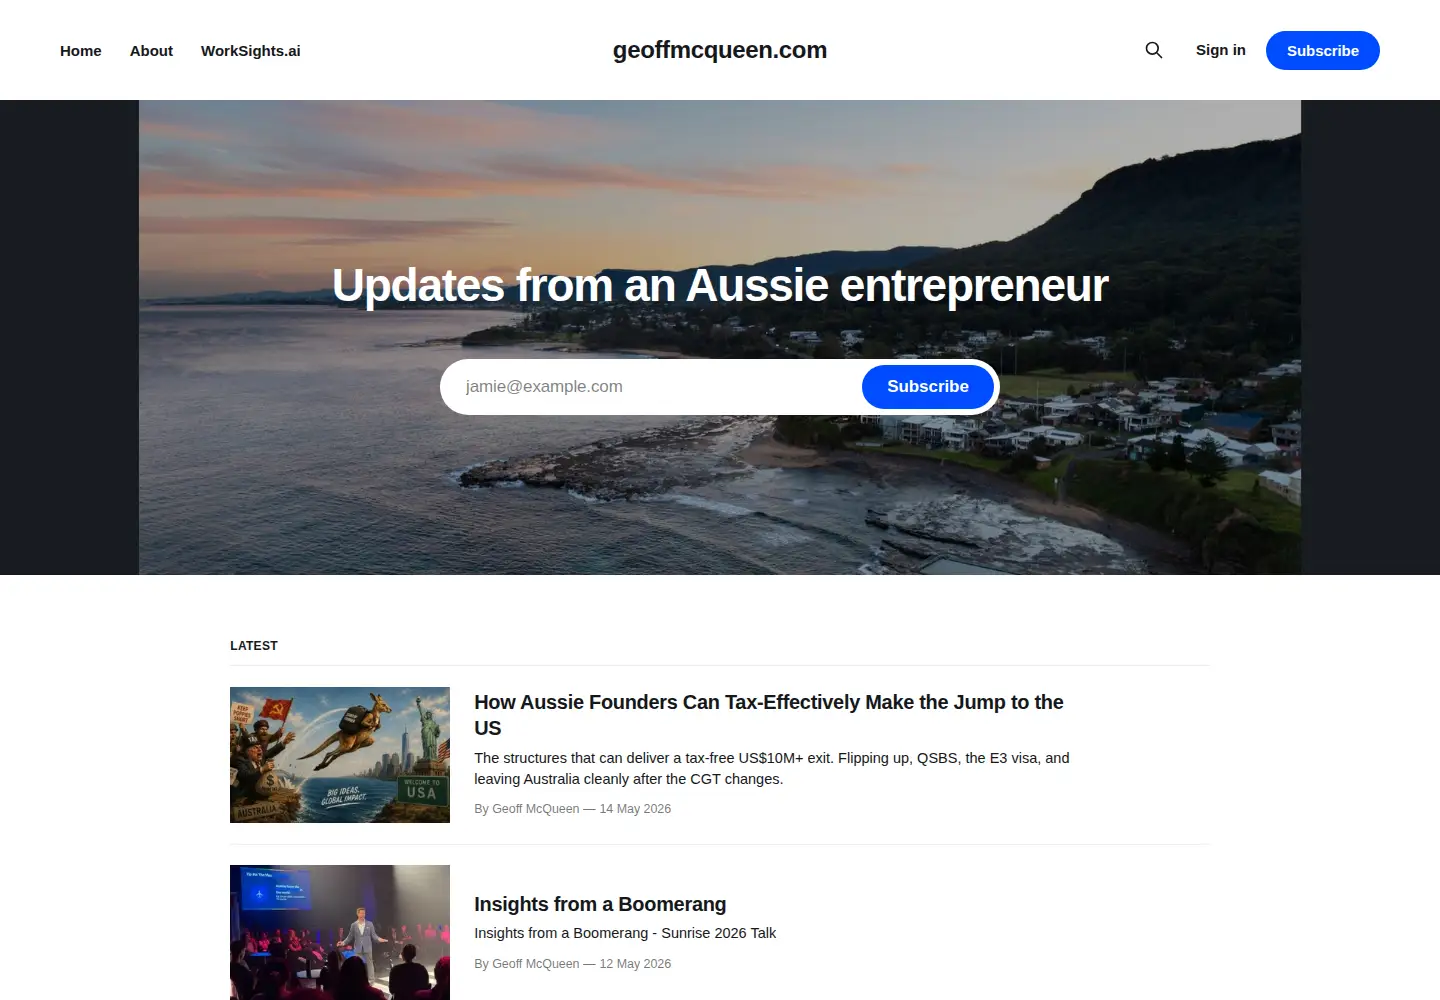The width and height of the screenshot is (1440, 1000).
Task: Open the About page link
Action: (151, 51)
